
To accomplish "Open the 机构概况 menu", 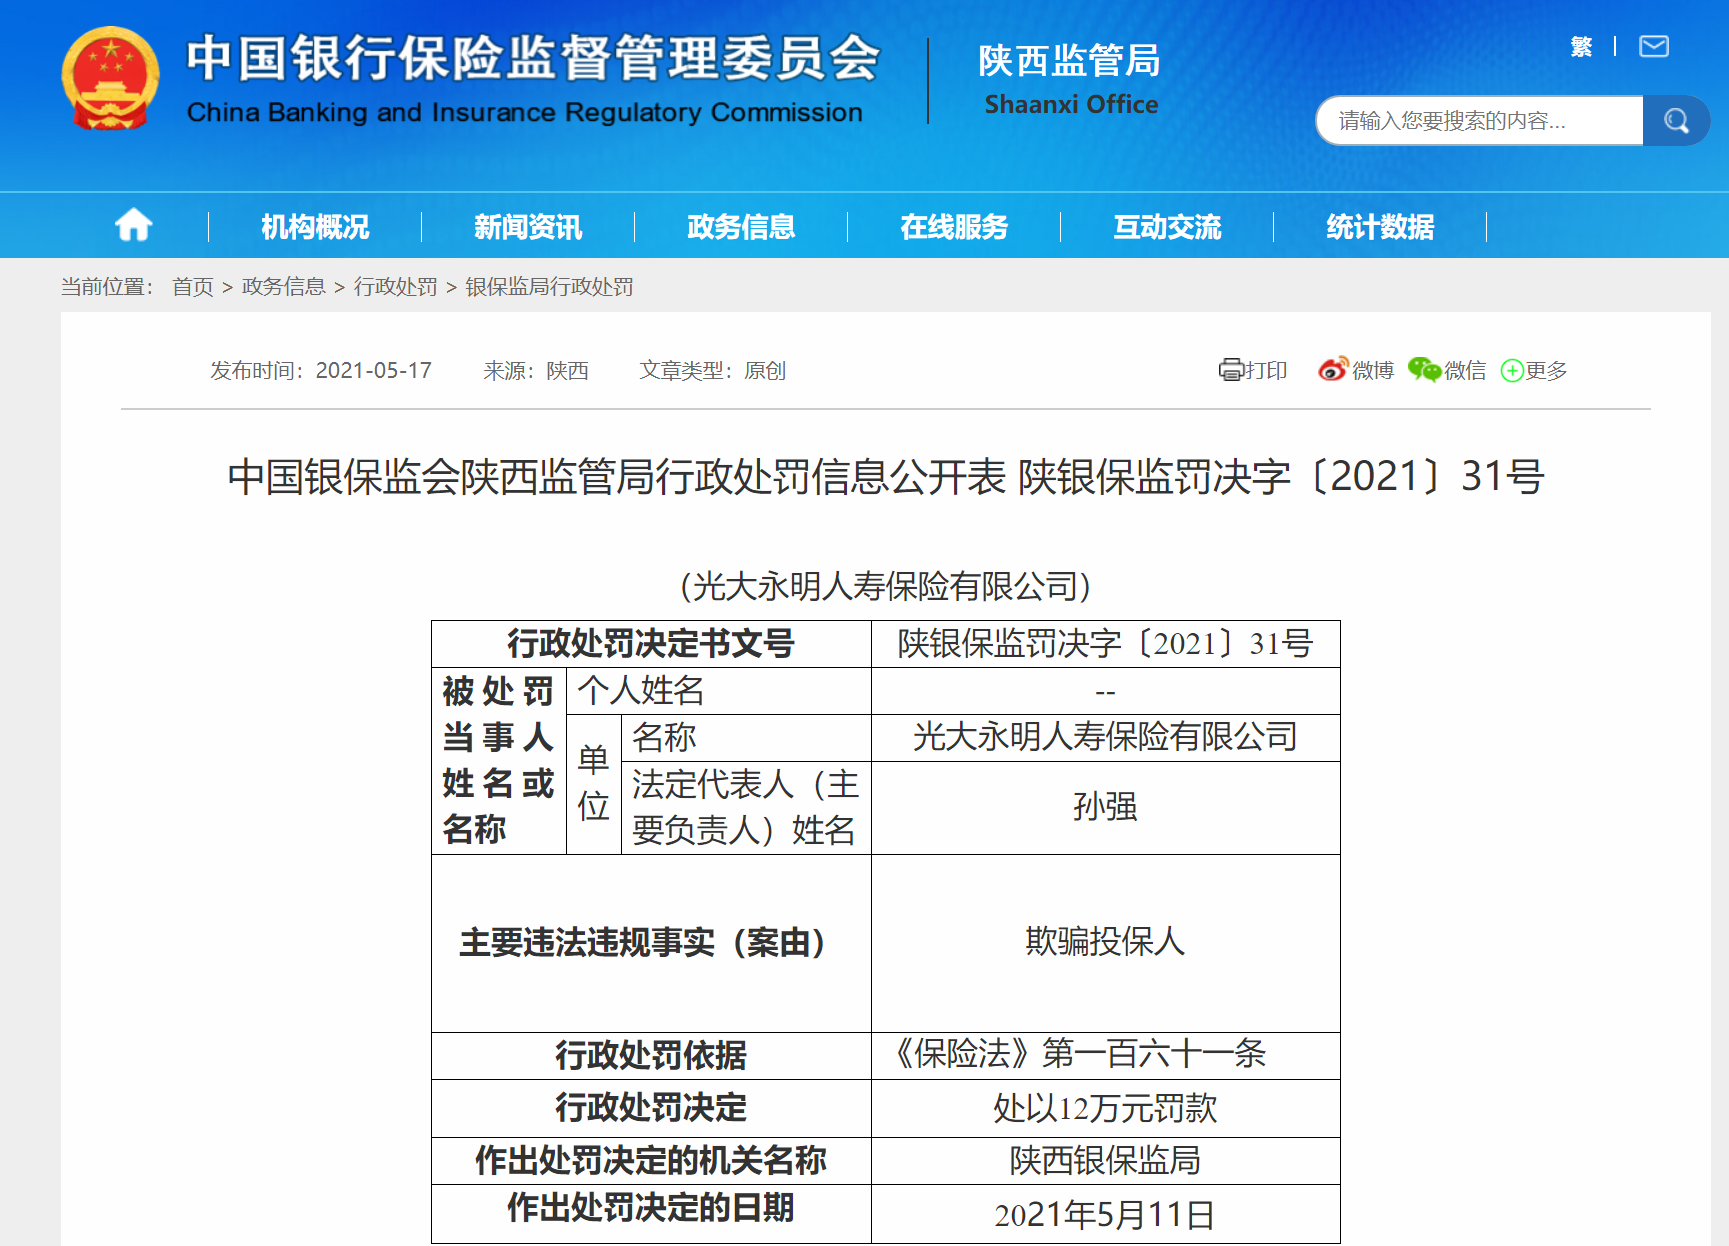I will coord(315,227).
